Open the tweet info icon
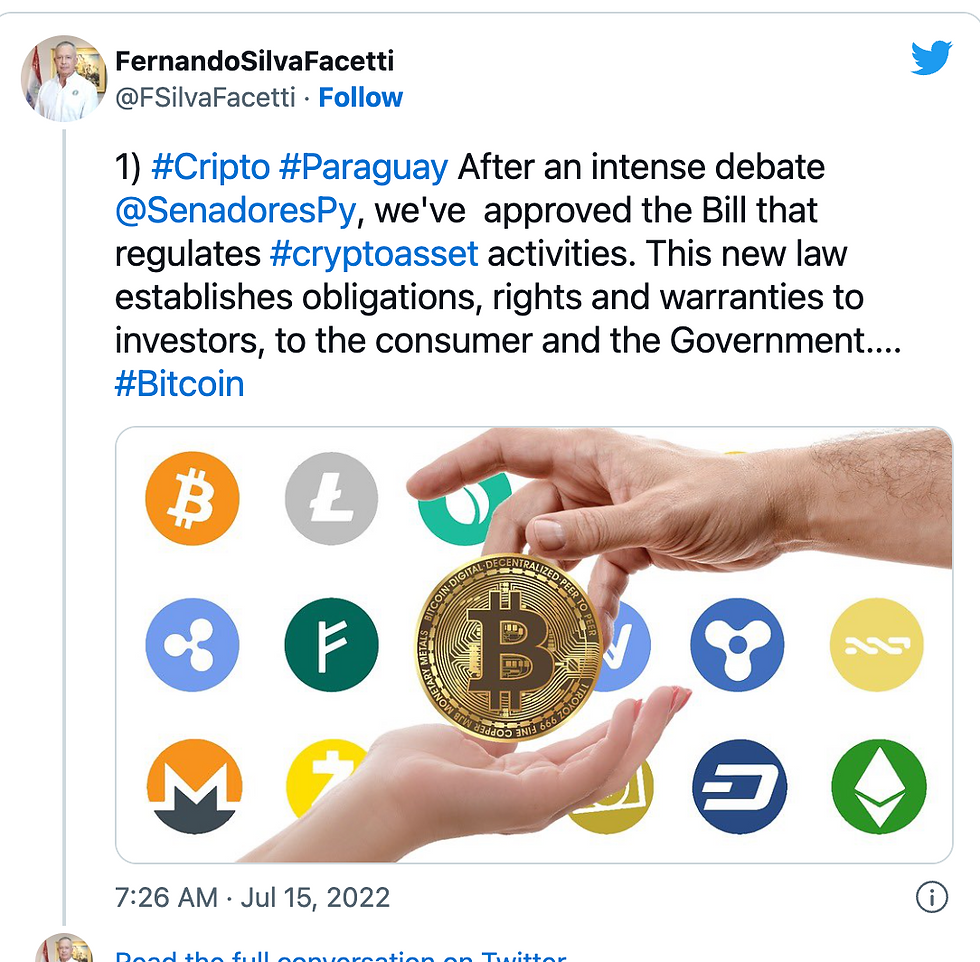 (x=932, y=897)
